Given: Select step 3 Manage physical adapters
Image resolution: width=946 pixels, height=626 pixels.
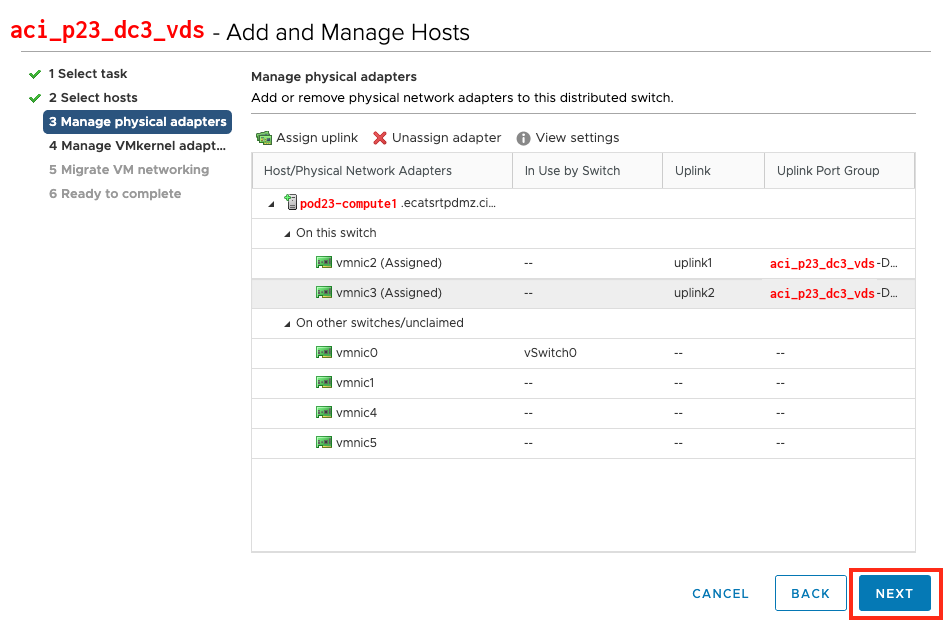Looking at the screenshot, I should tap(138, 122).
